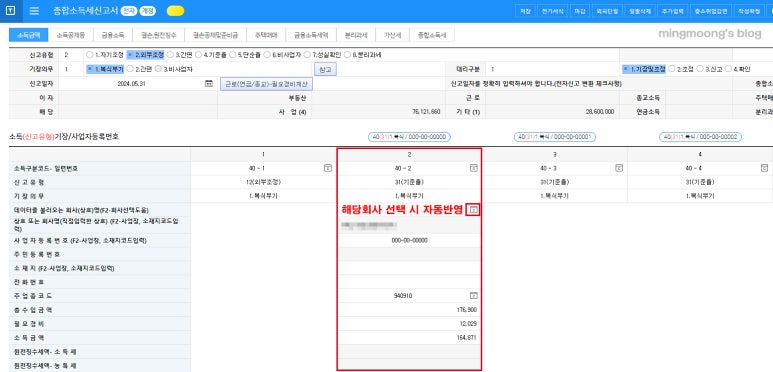Click the 사업(4) amount 76,121,660
Viewport: 773px width, 372px height.
[x=426, y=112]
